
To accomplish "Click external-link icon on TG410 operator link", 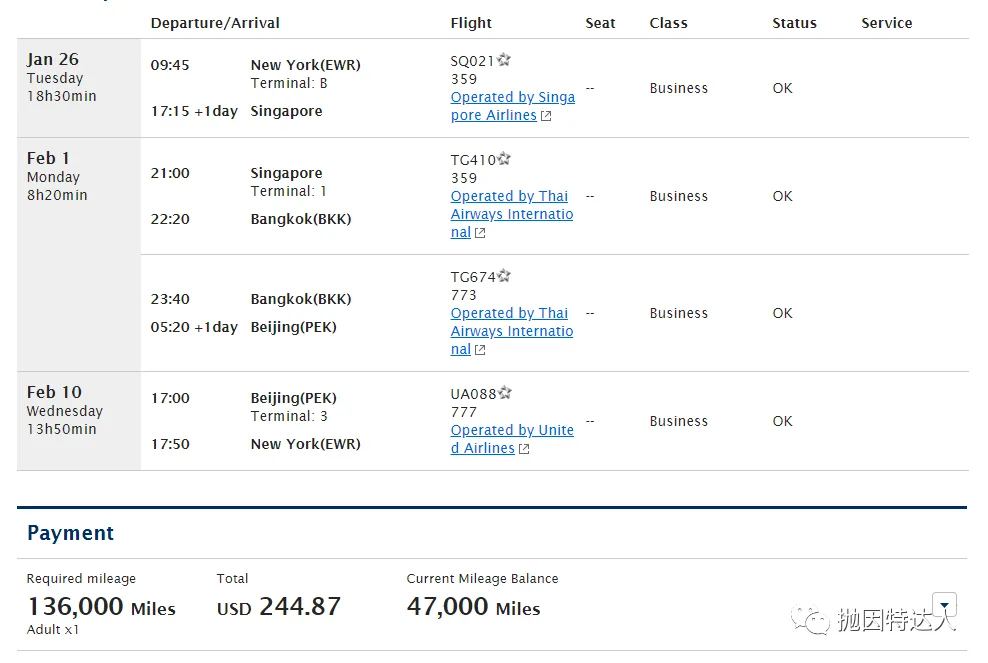I will 480,233.
